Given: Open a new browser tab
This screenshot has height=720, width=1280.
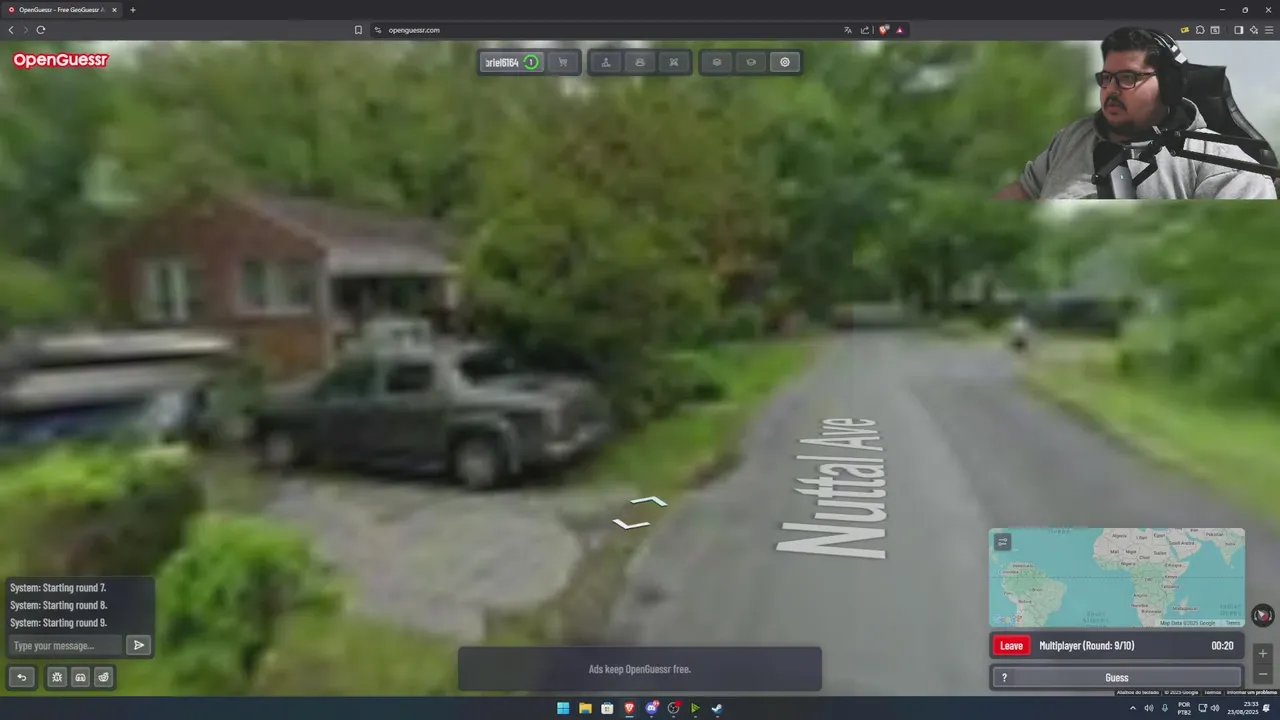Looking at the screenshot, I should (x=133, y=10).
